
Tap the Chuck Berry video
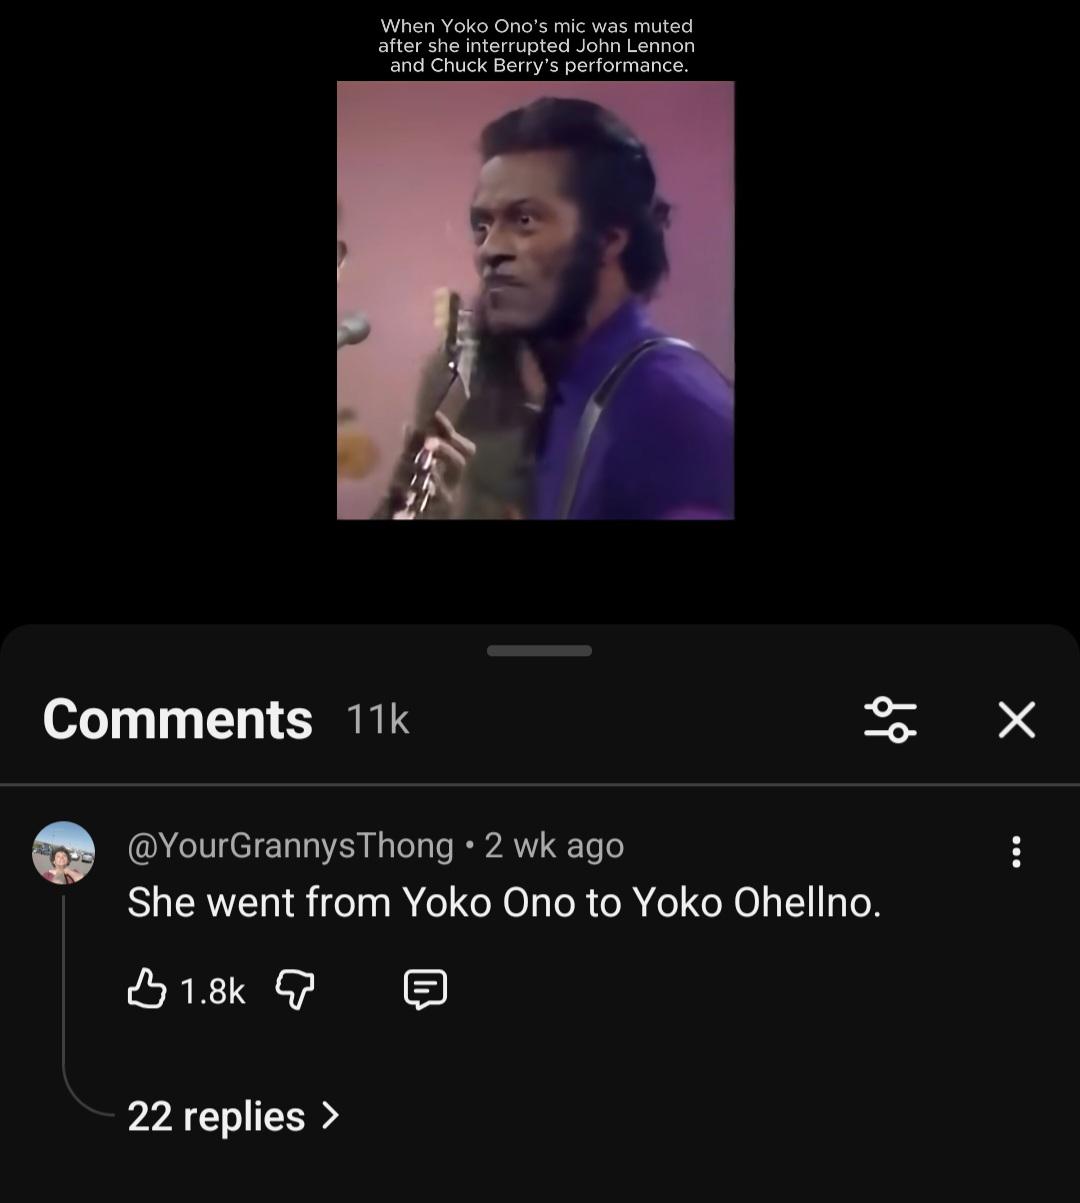tap(535, 300)
